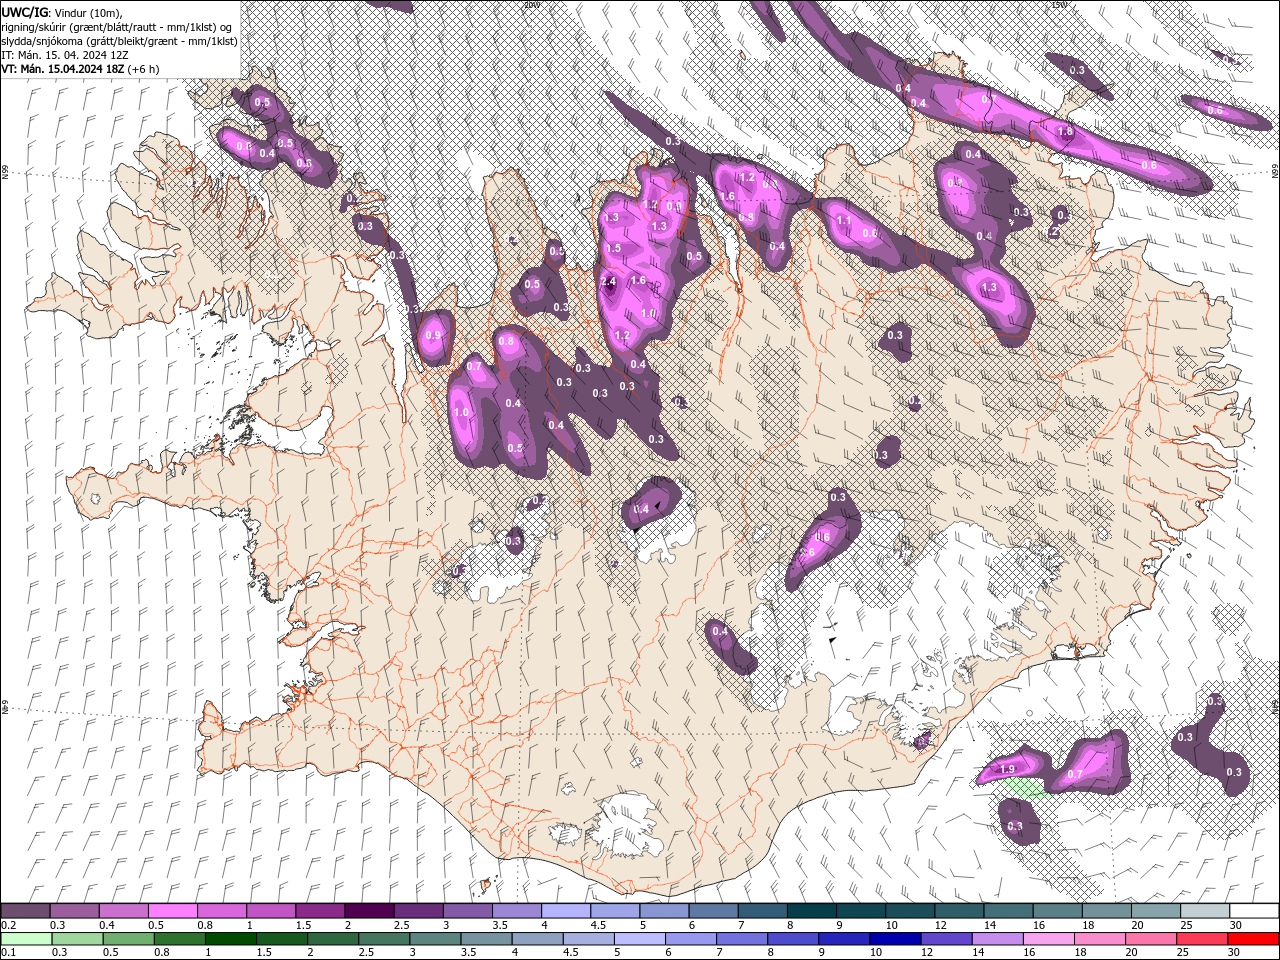Click the 'rigning/skúrir' legend description line

click(x=117, y=27)
